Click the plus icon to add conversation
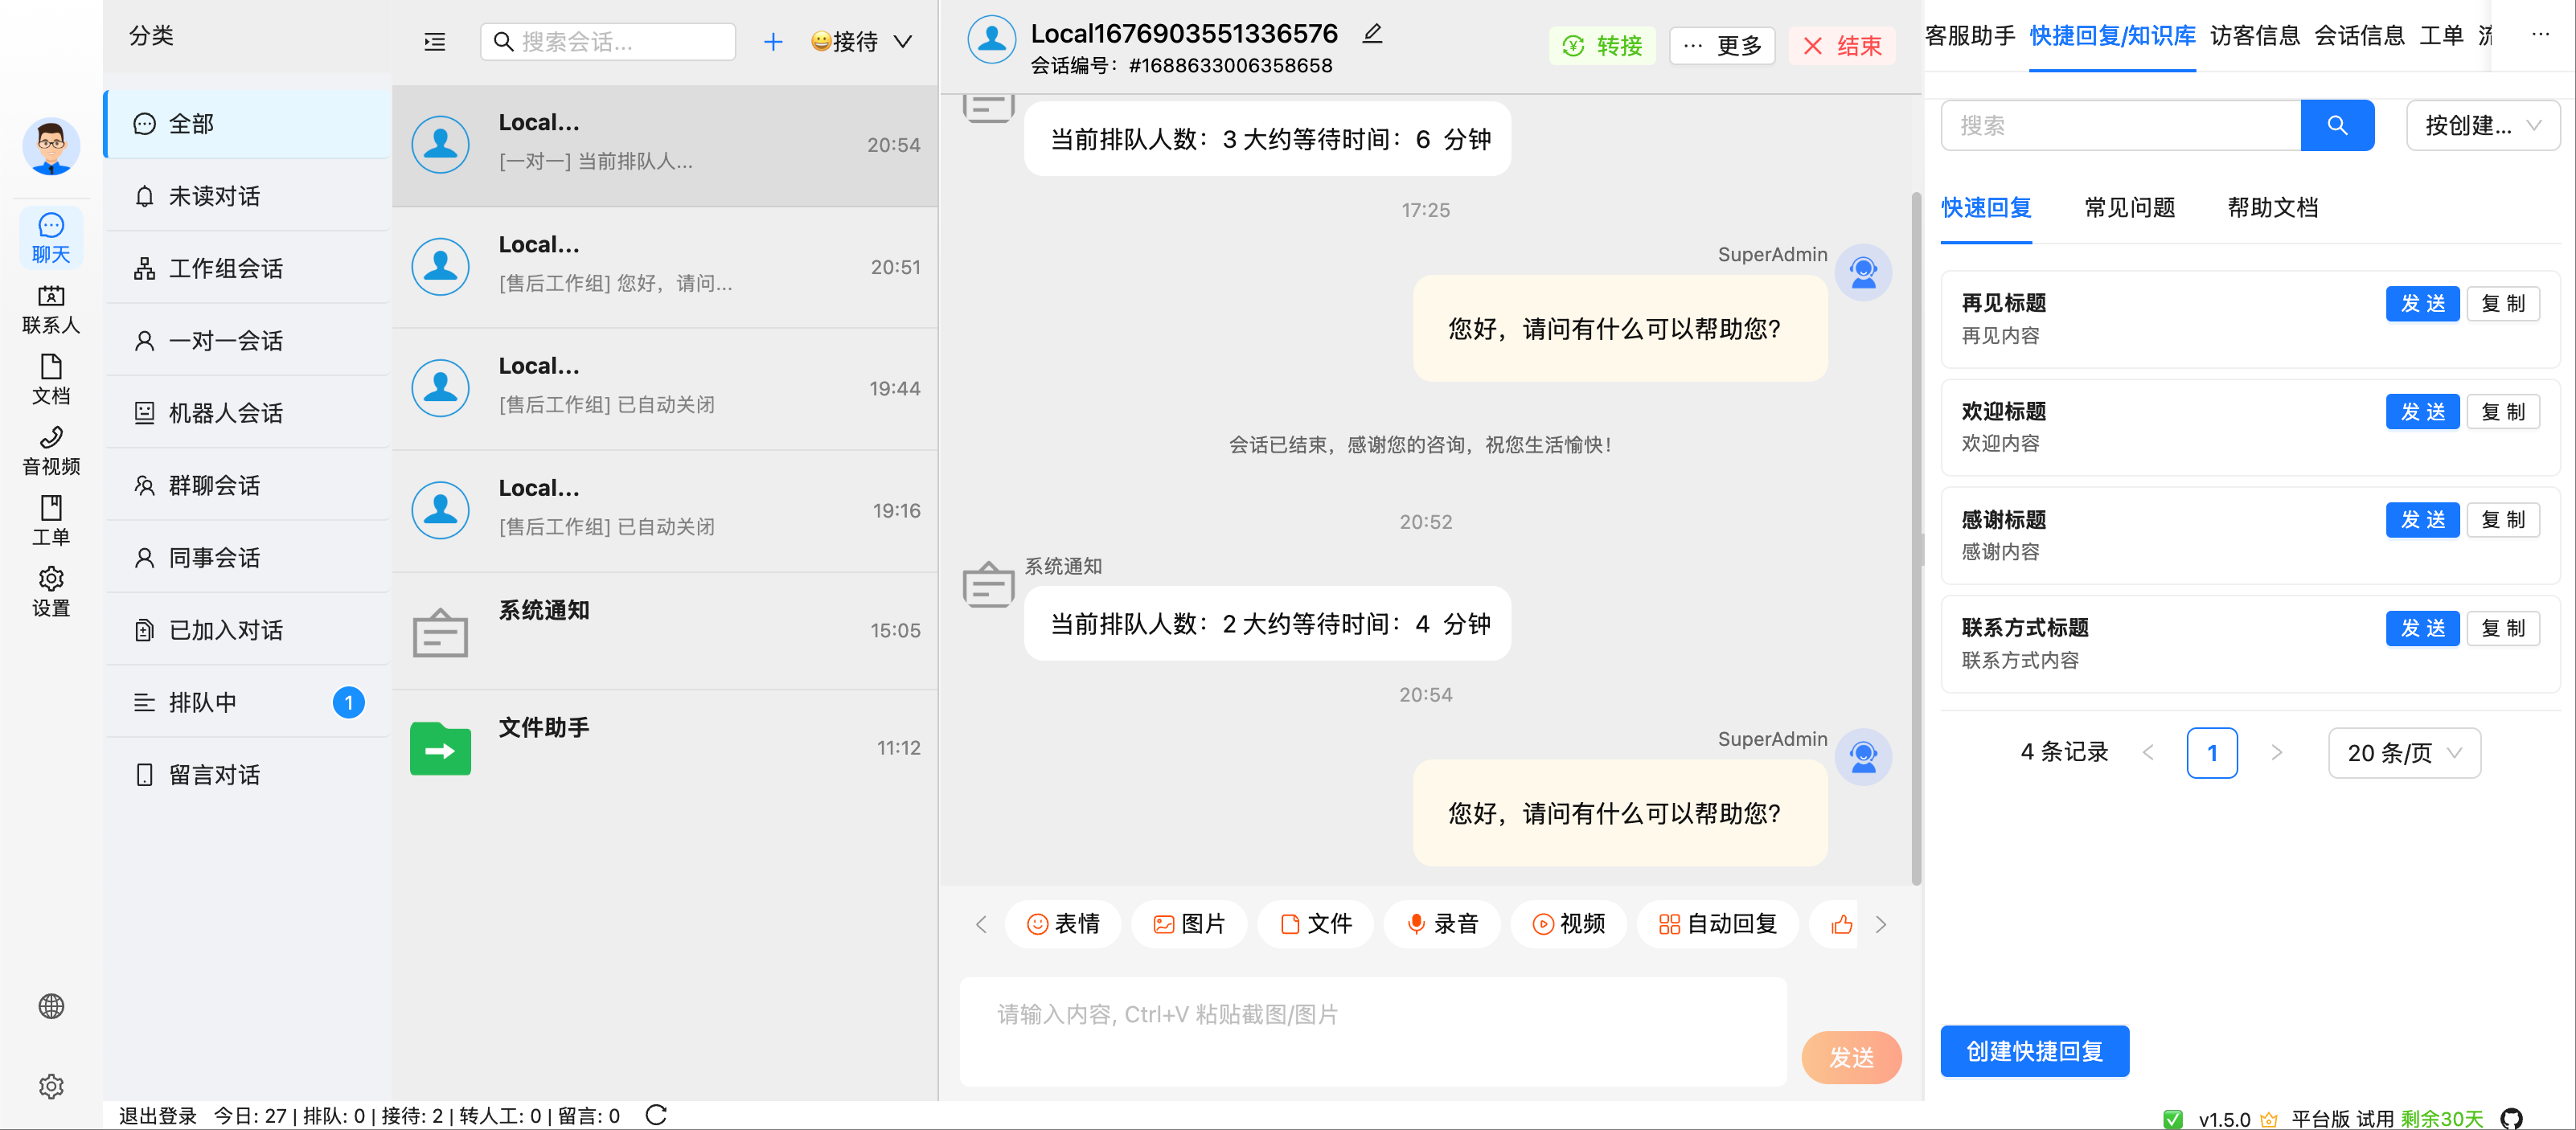 pyautogui.click(x=772, y=42)
